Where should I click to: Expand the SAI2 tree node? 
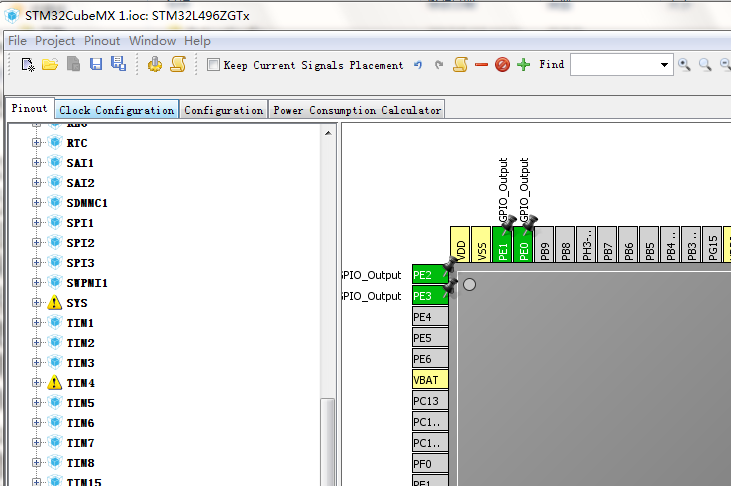[x=36, y=182]
